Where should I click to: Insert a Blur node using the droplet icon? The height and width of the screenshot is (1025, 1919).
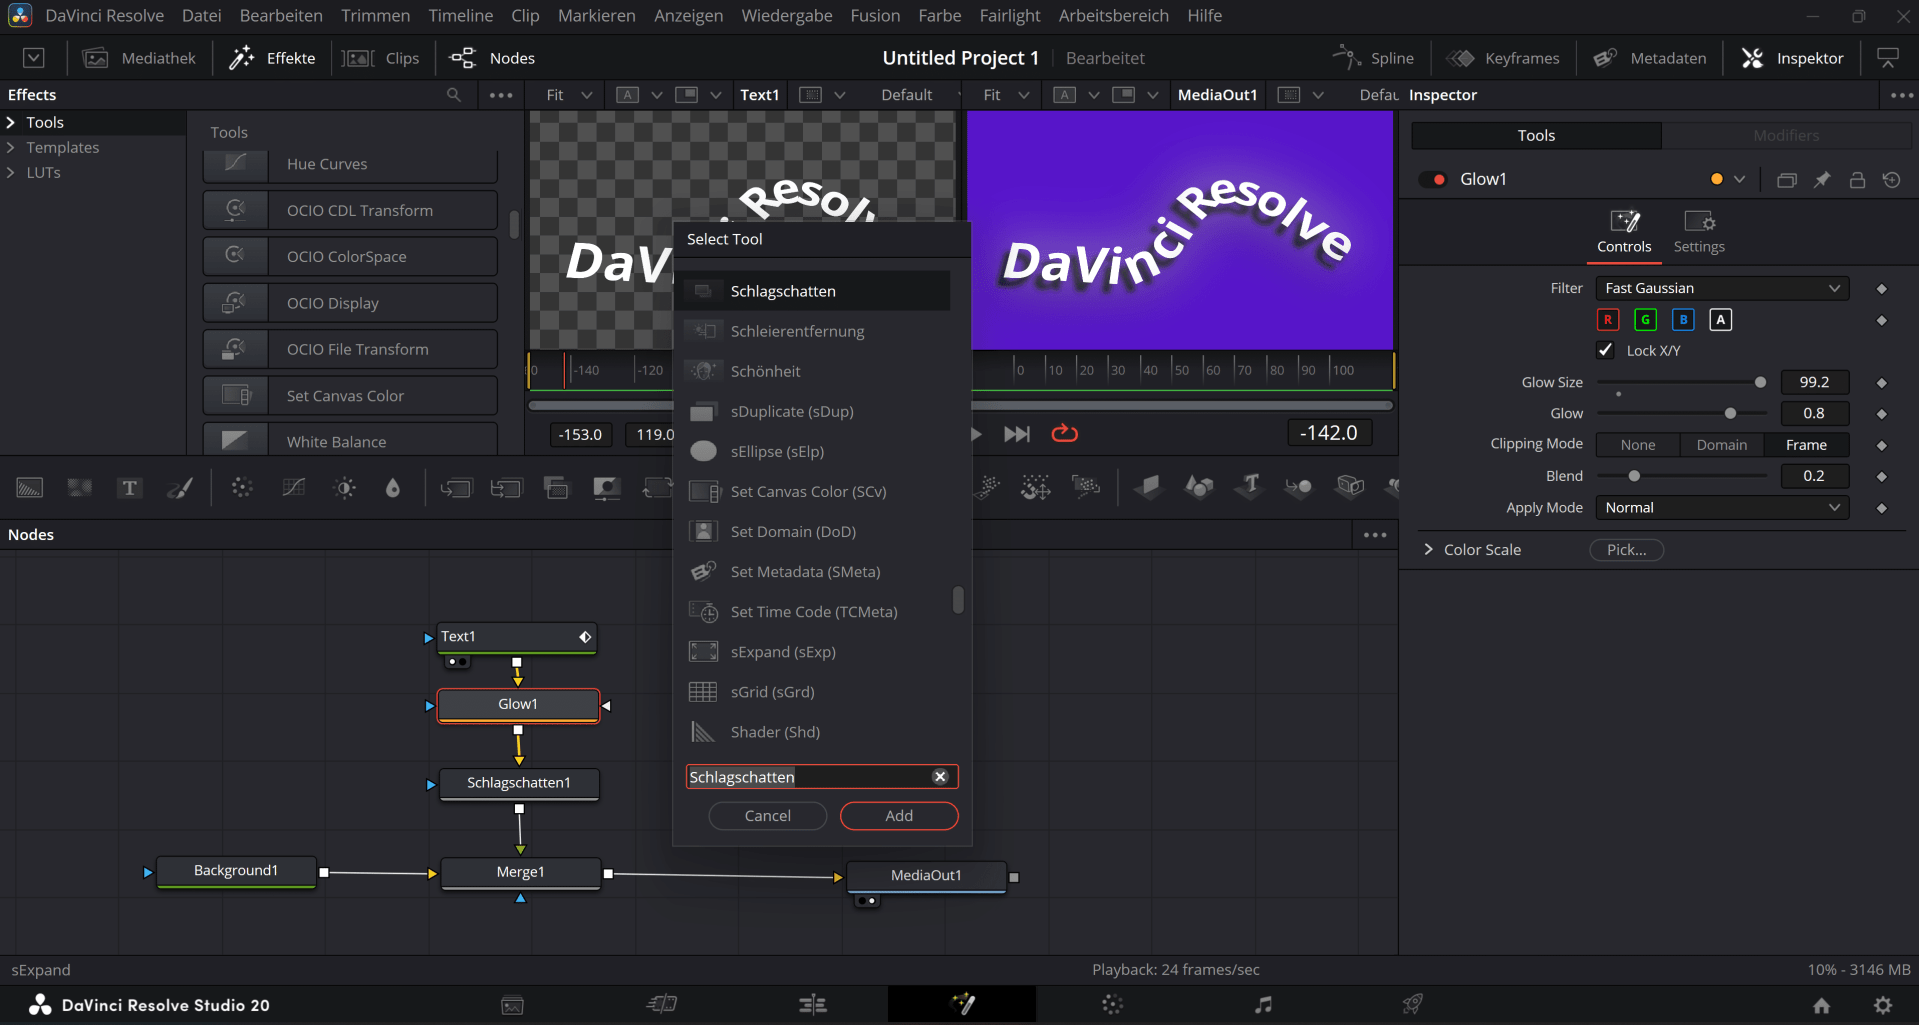pos(392,488)
